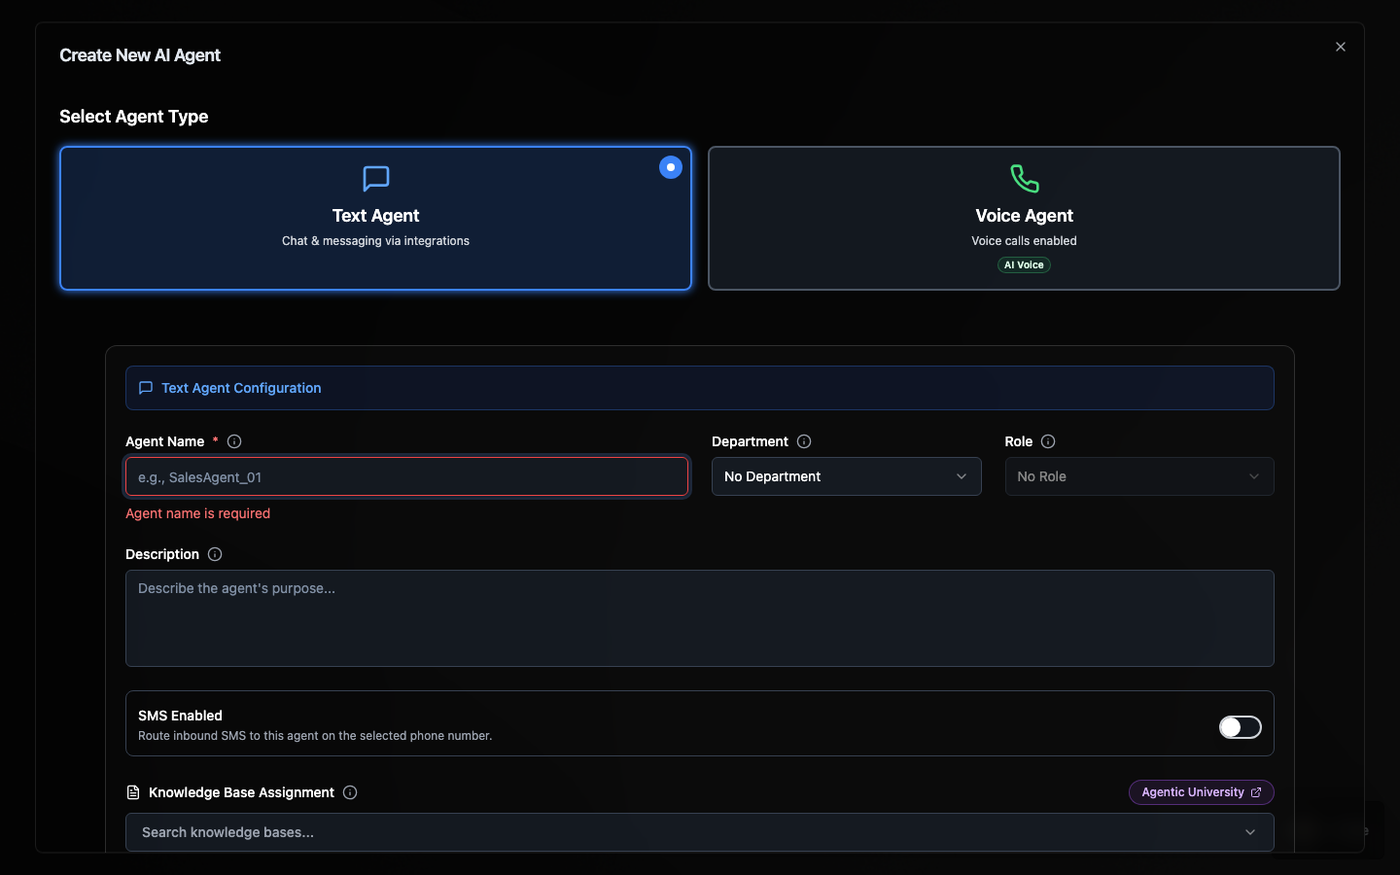The width and height of the screenshot is (1400, 875).
Task: Click the info icon beside Agent Name
Action: 234,441
